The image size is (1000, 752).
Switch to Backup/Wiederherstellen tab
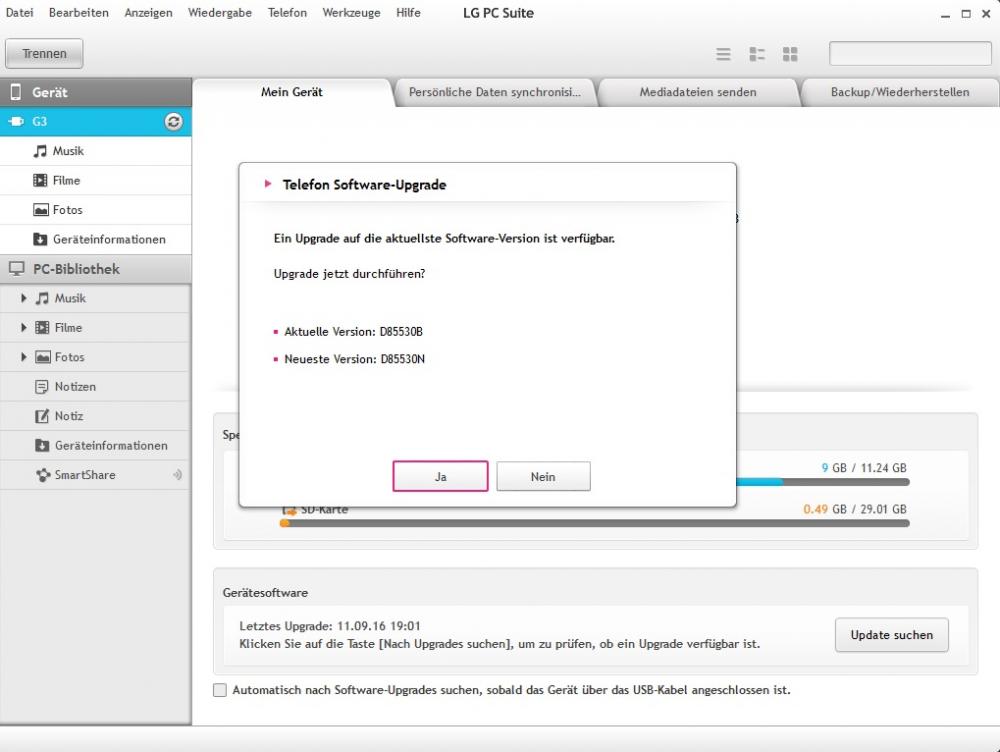pyautogui.click(x=899, y=92)
